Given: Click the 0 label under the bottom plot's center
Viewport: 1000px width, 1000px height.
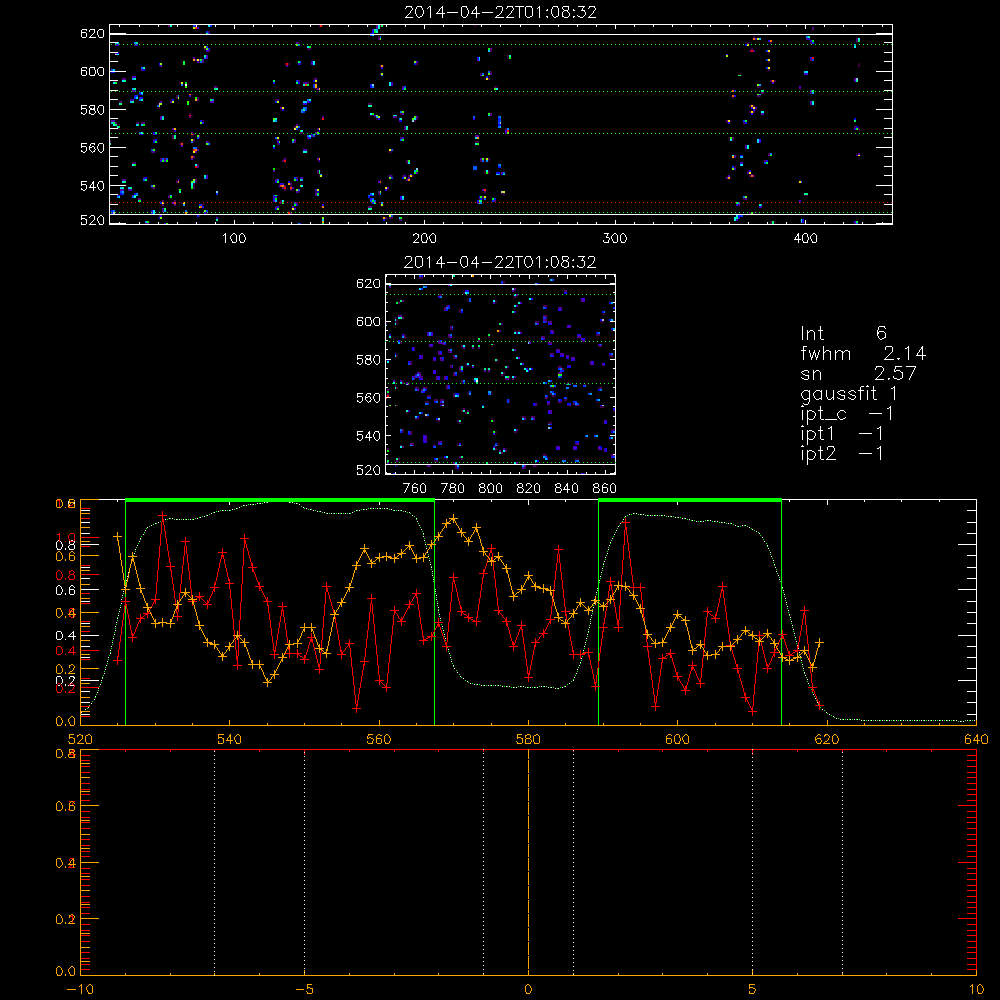Looking at the screenshot, I should 529,990.
